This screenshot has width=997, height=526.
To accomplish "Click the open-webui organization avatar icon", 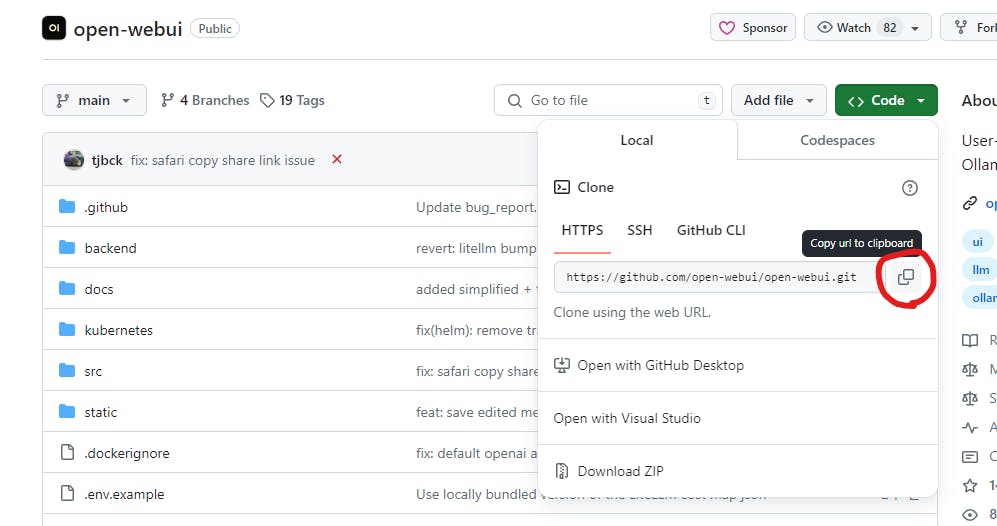I will coord(54,28).
